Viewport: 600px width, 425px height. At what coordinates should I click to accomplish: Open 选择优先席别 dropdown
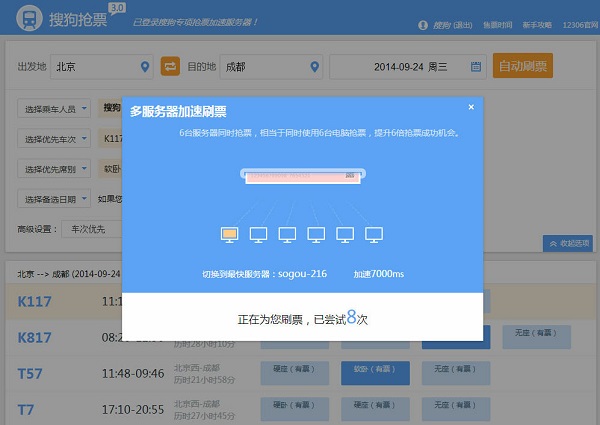[x=54, y=169]
